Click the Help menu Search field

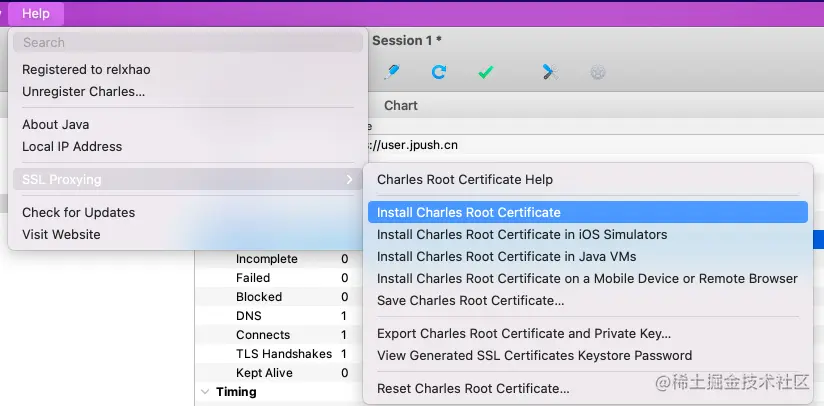(x=188, y=43)
